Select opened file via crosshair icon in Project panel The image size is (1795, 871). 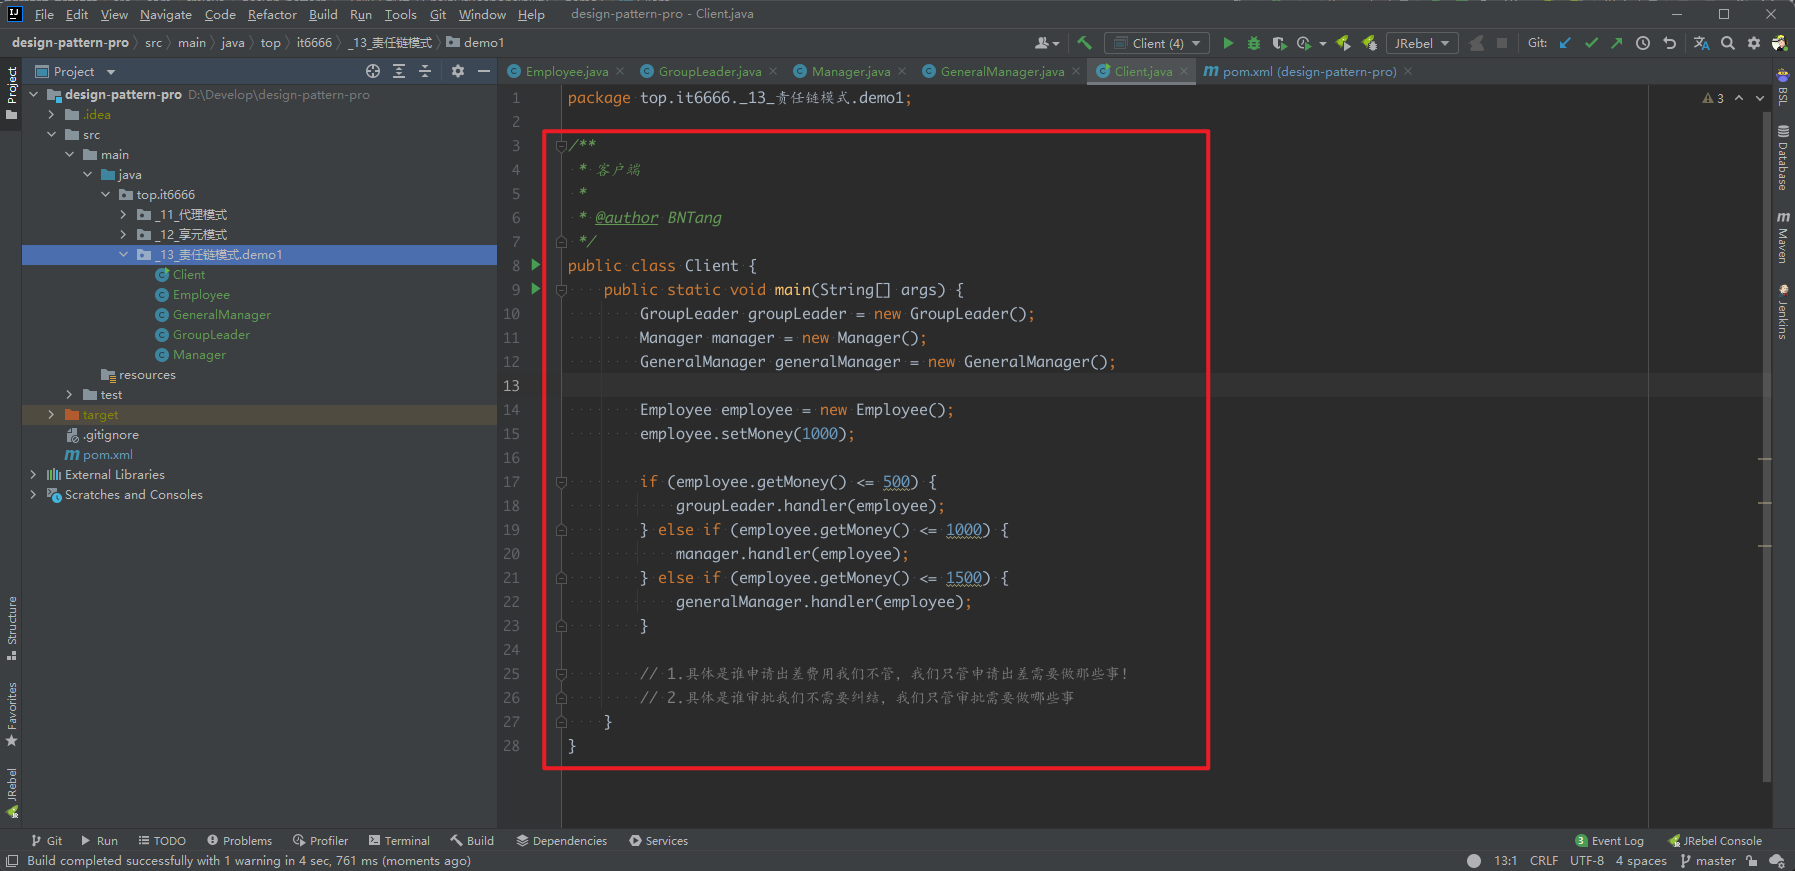pos(373,71)
